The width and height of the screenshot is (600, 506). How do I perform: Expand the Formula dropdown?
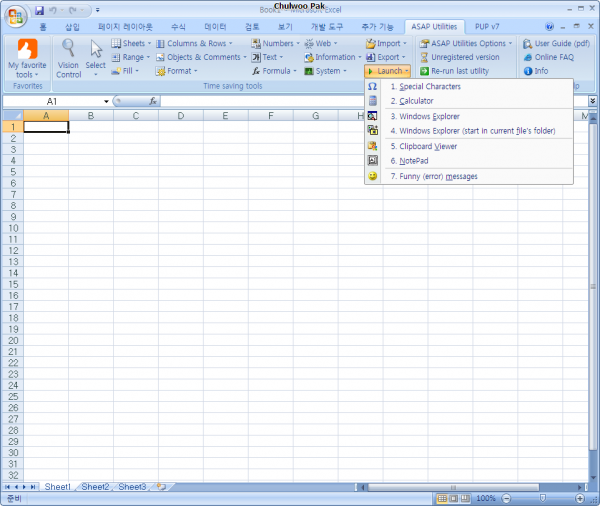[274, 71]
